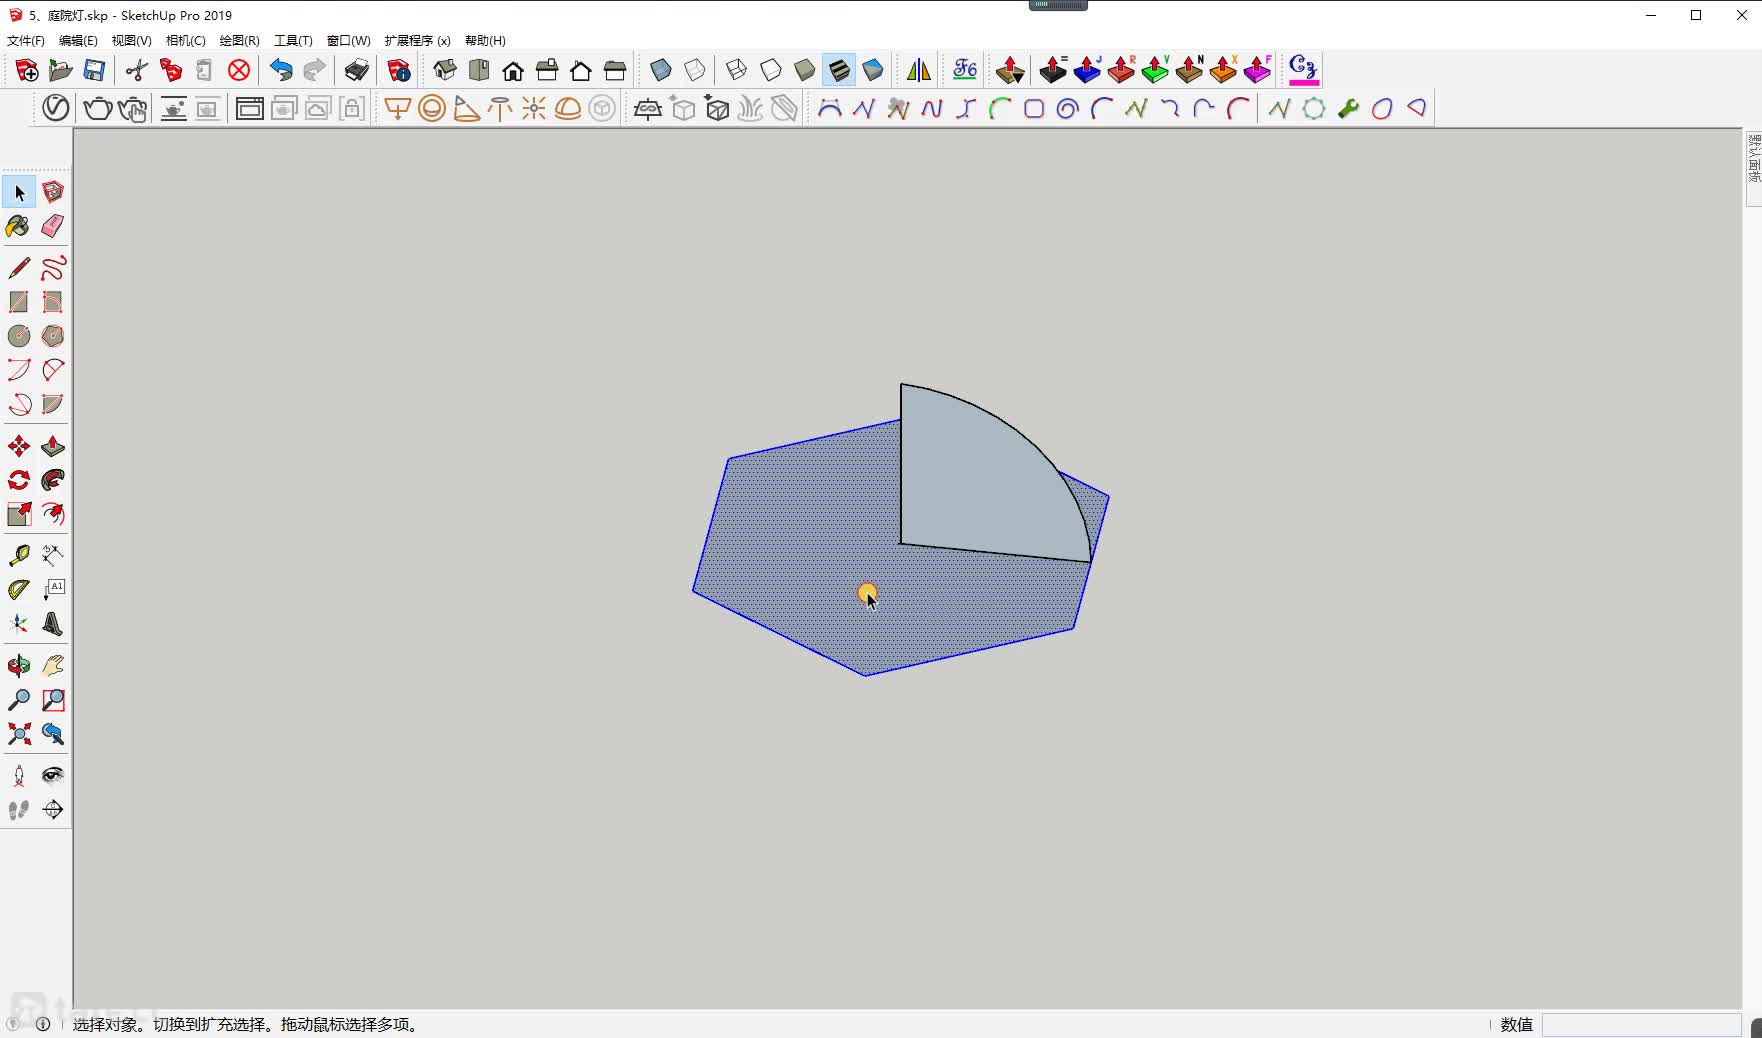The height and width of the screenshot is (1038, 1762).
Task: Pick the Dimension tool
Action: [53, 556]
